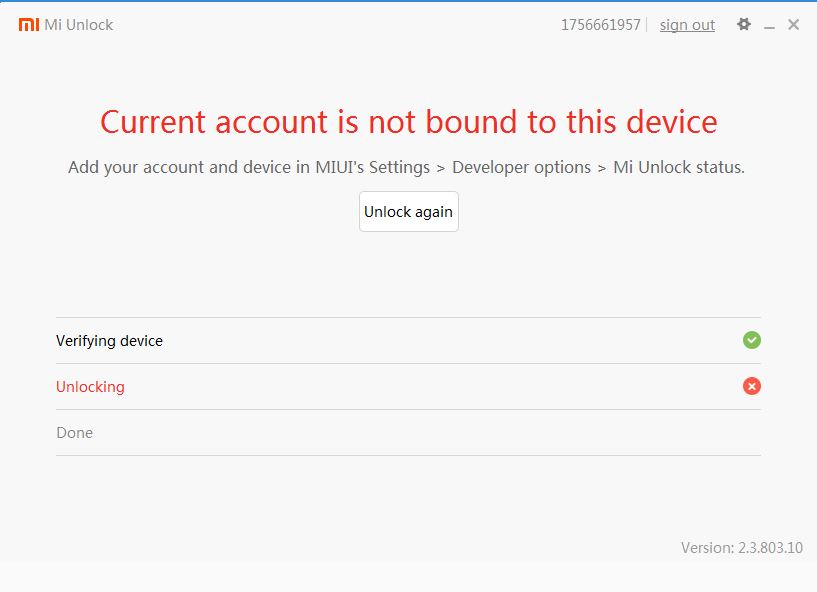Minimize the Mi Unlock window
Viewport: 817px width, 592px height.
pyautogui.click(x=770, y=26)
